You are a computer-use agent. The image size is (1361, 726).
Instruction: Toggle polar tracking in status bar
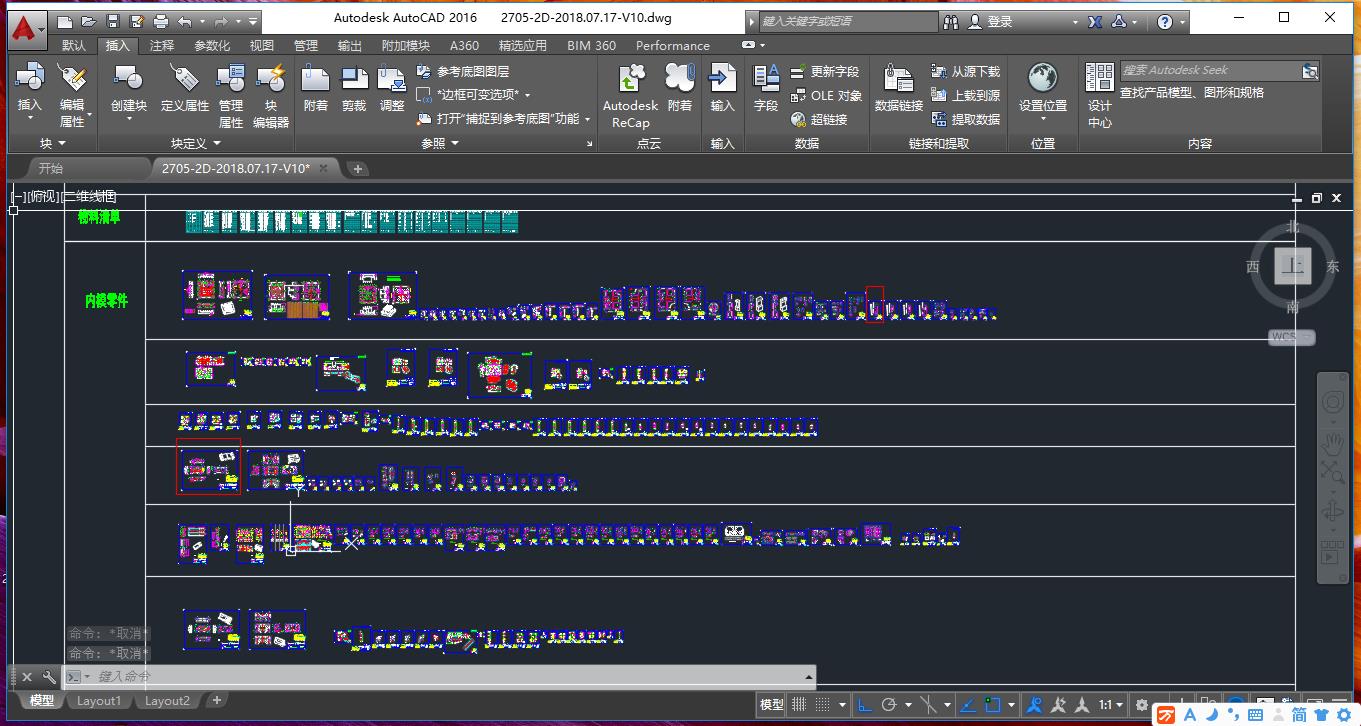889,705
